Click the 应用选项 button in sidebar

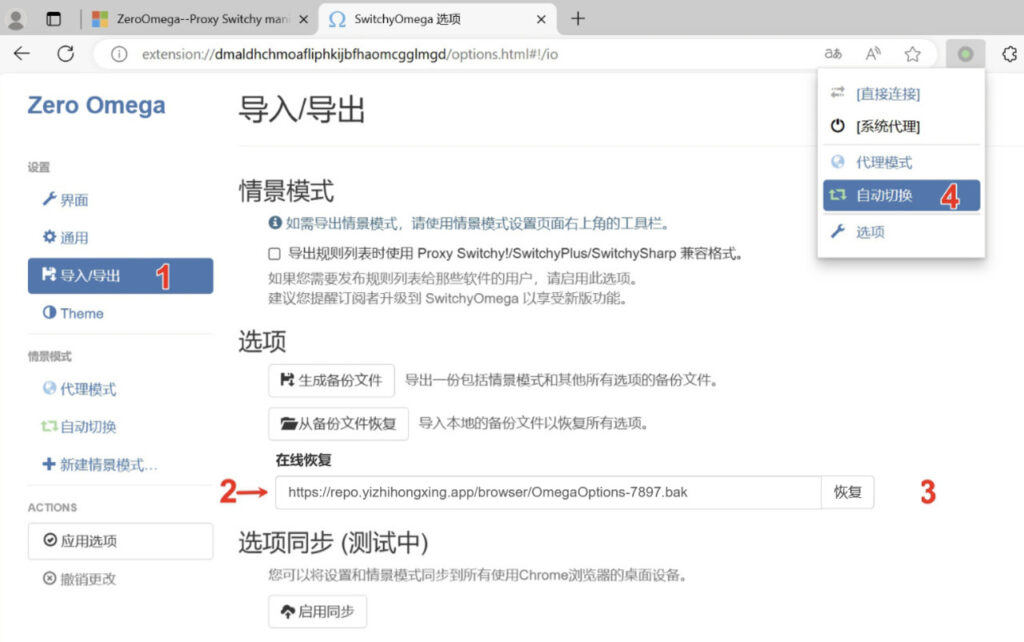click(x=120, y=541)
